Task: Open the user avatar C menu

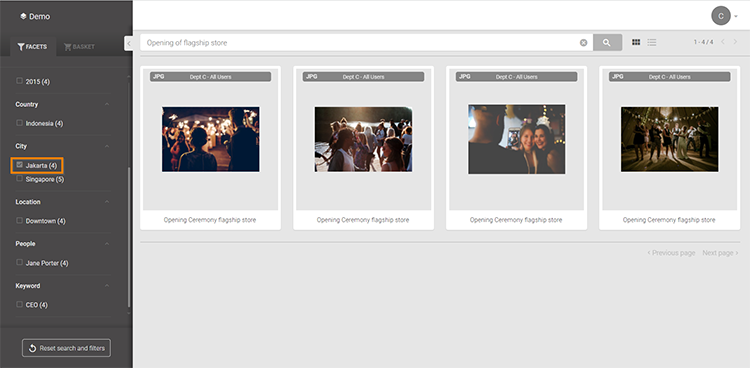Action: (721, 16)
